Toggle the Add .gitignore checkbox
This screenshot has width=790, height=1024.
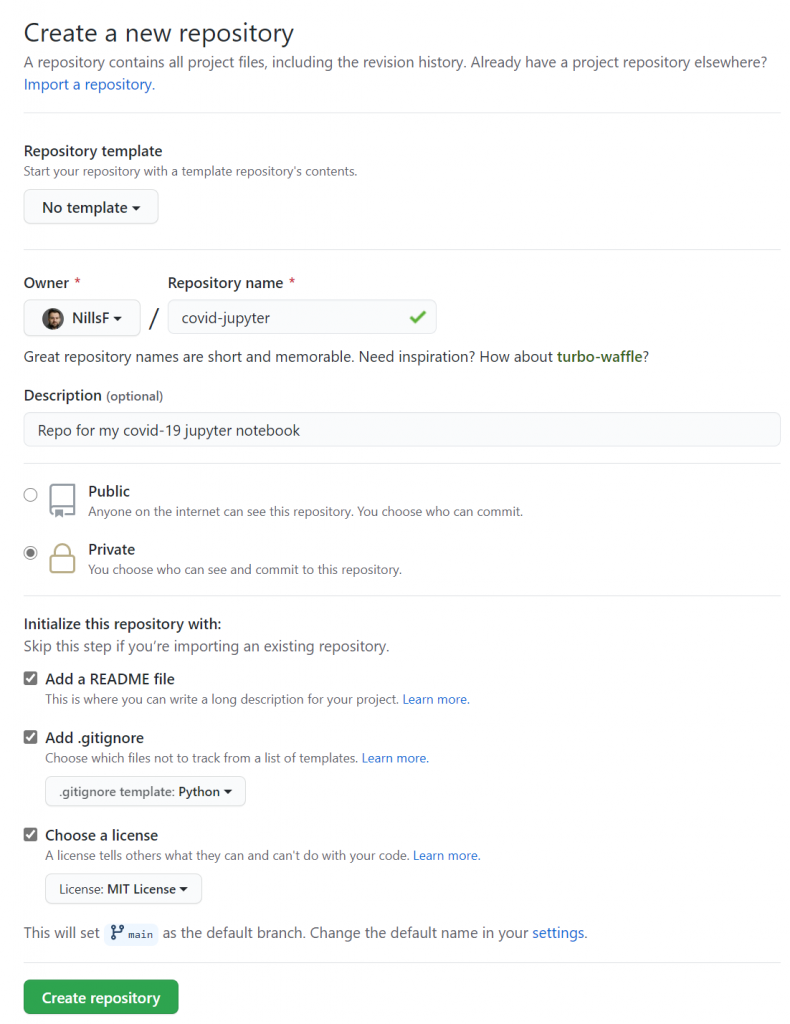[x=31, y=737]
